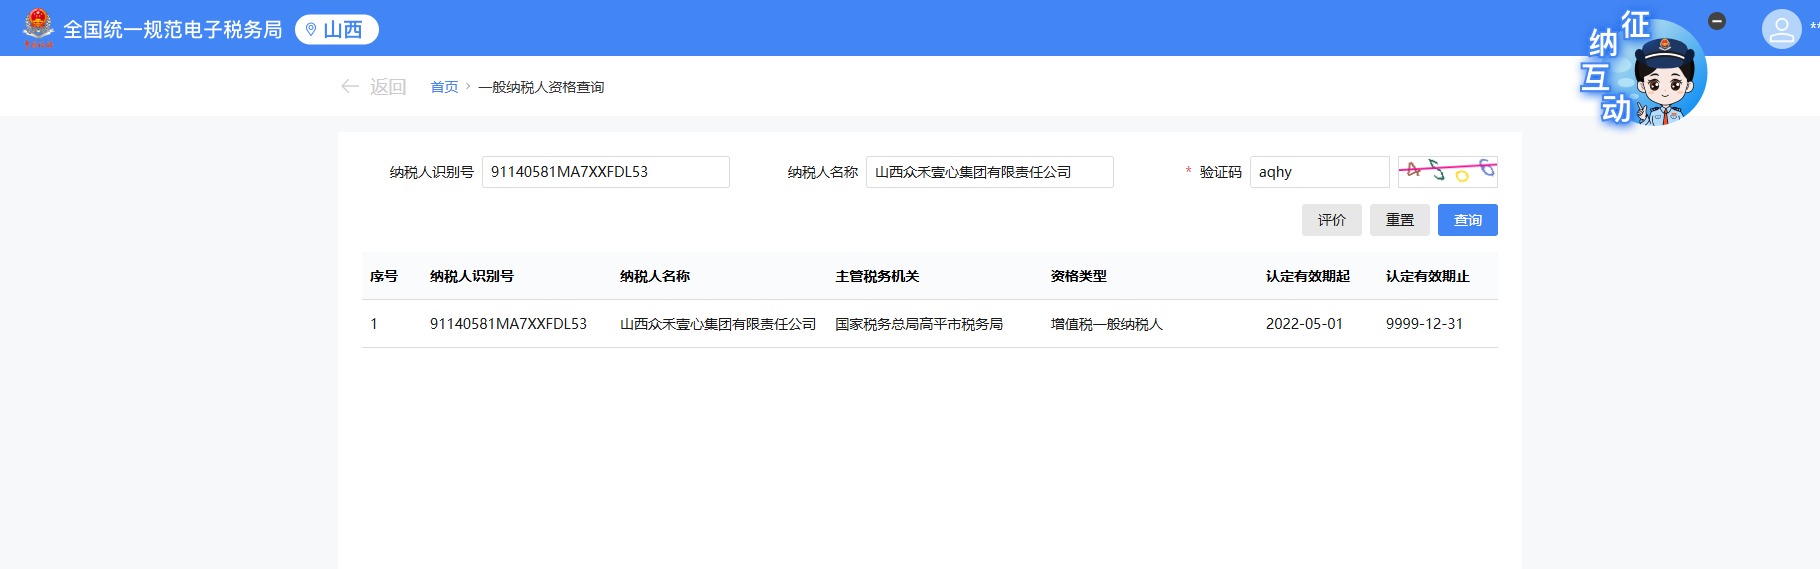Refresh the captcha image
This screenshot has height=569, width=1820.
click(x=1447, y=172)
